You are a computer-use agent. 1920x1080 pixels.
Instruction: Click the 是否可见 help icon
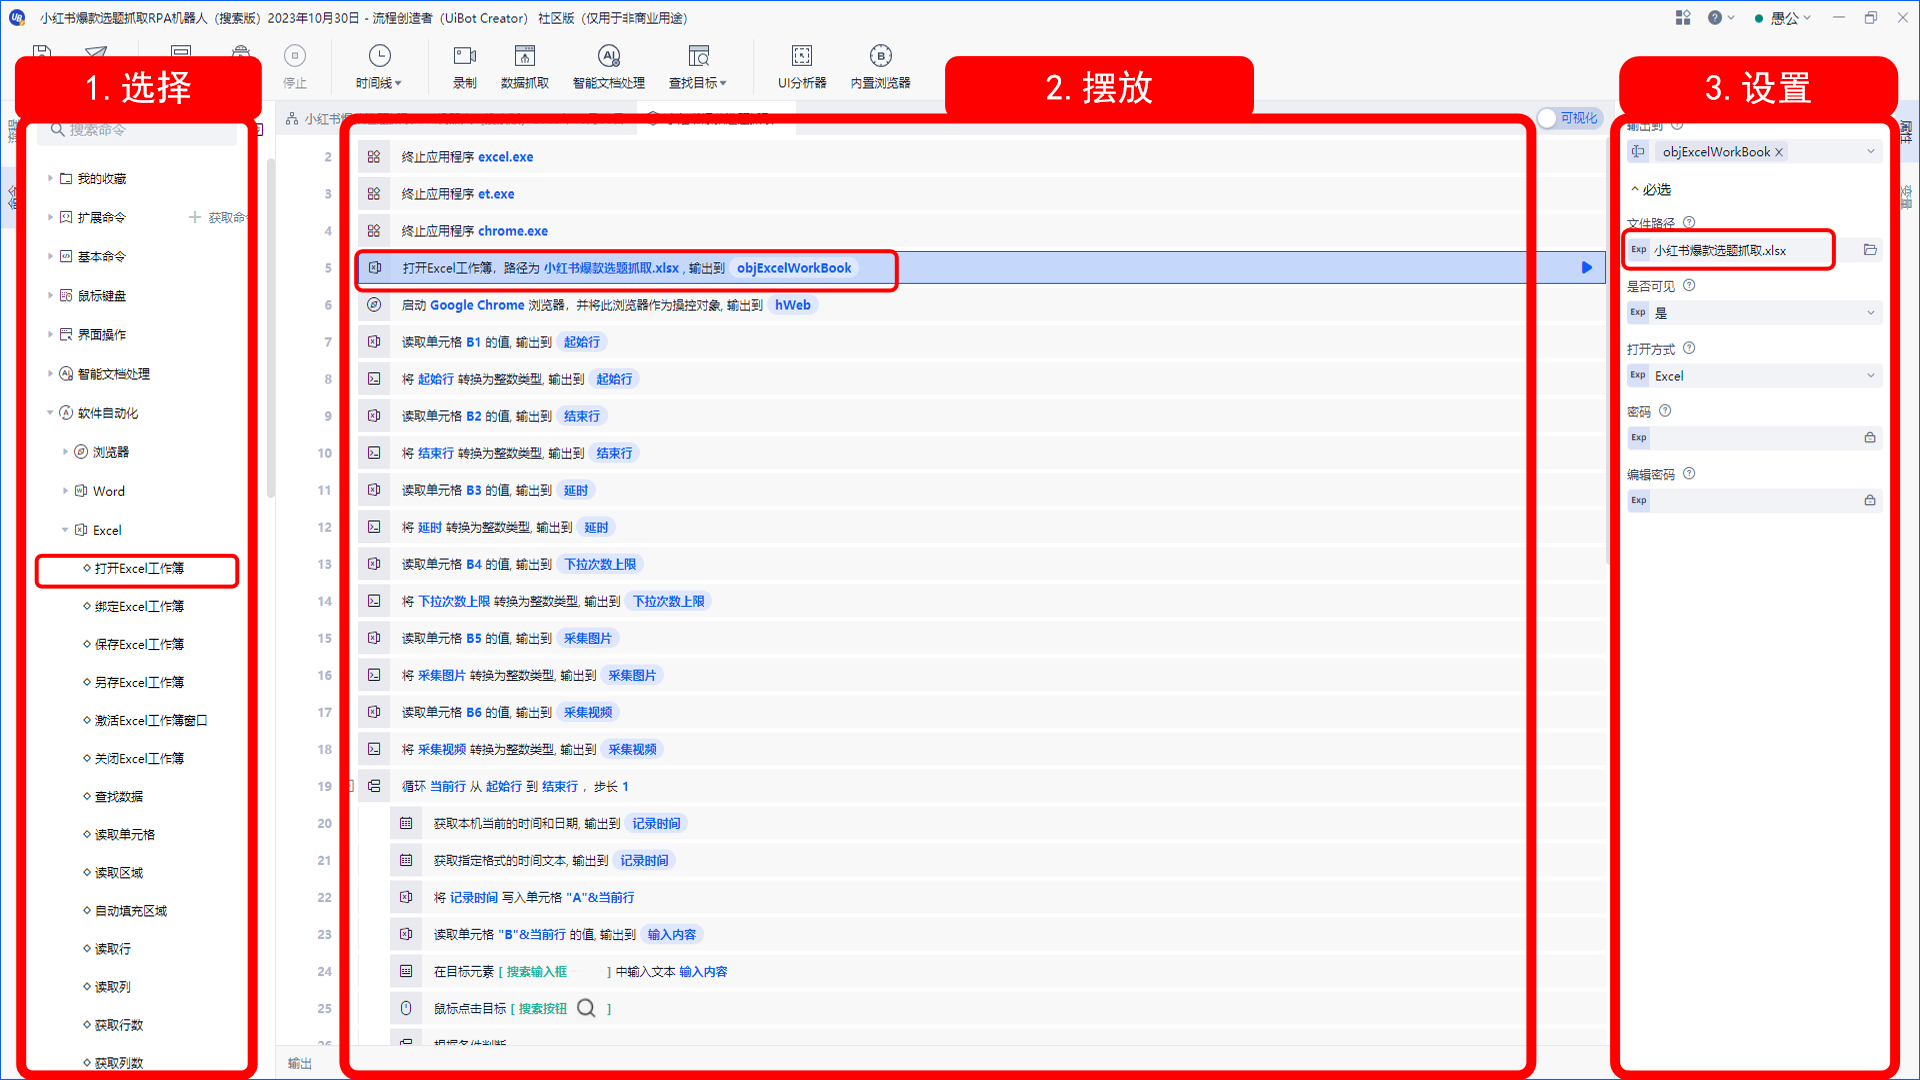click(1689, 286)
